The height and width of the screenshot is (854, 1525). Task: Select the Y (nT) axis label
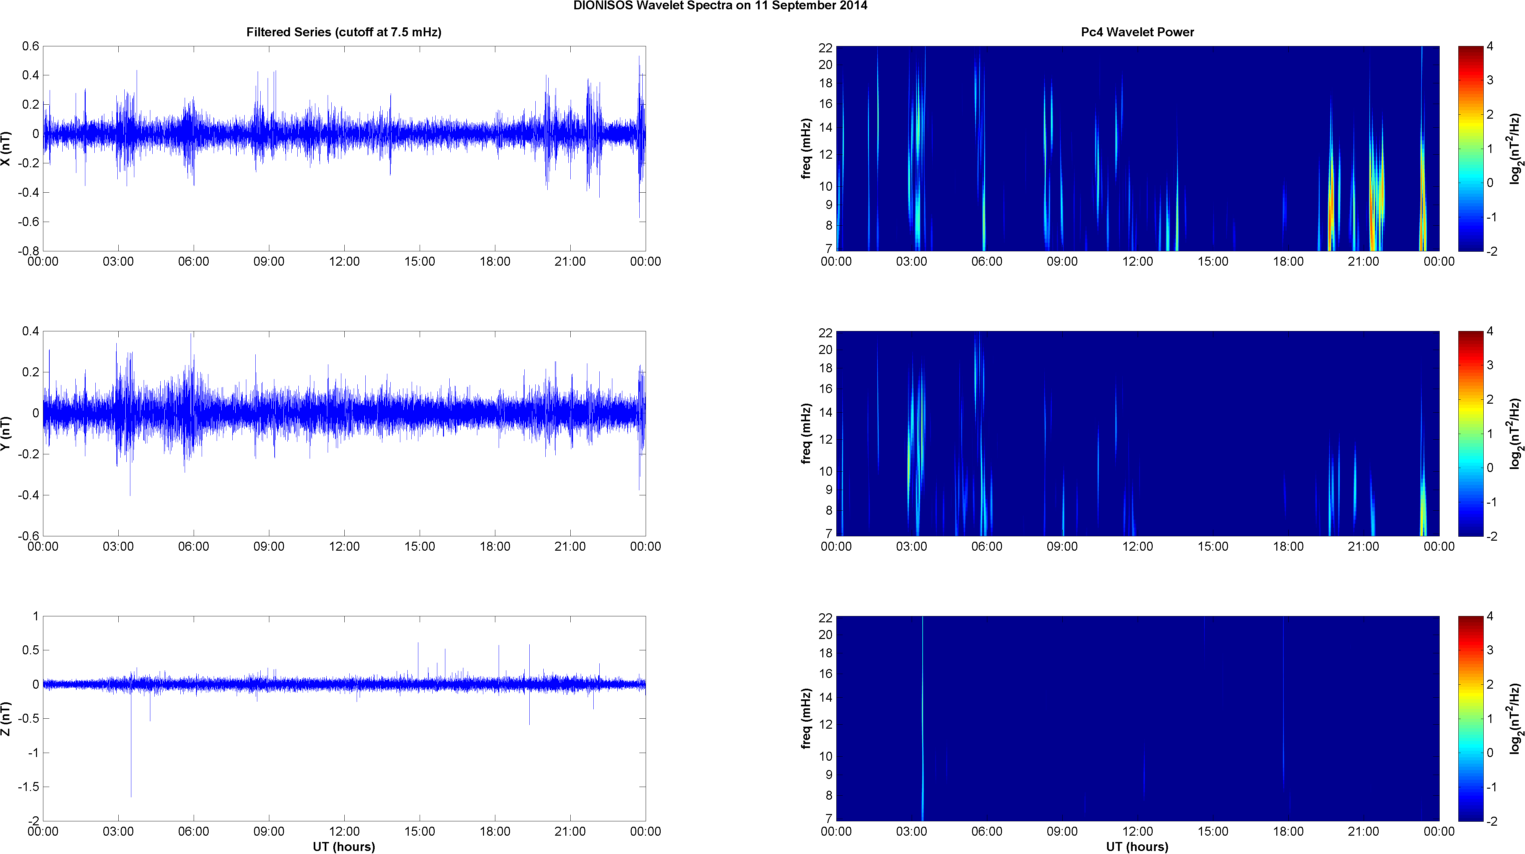tap(7, 433)
